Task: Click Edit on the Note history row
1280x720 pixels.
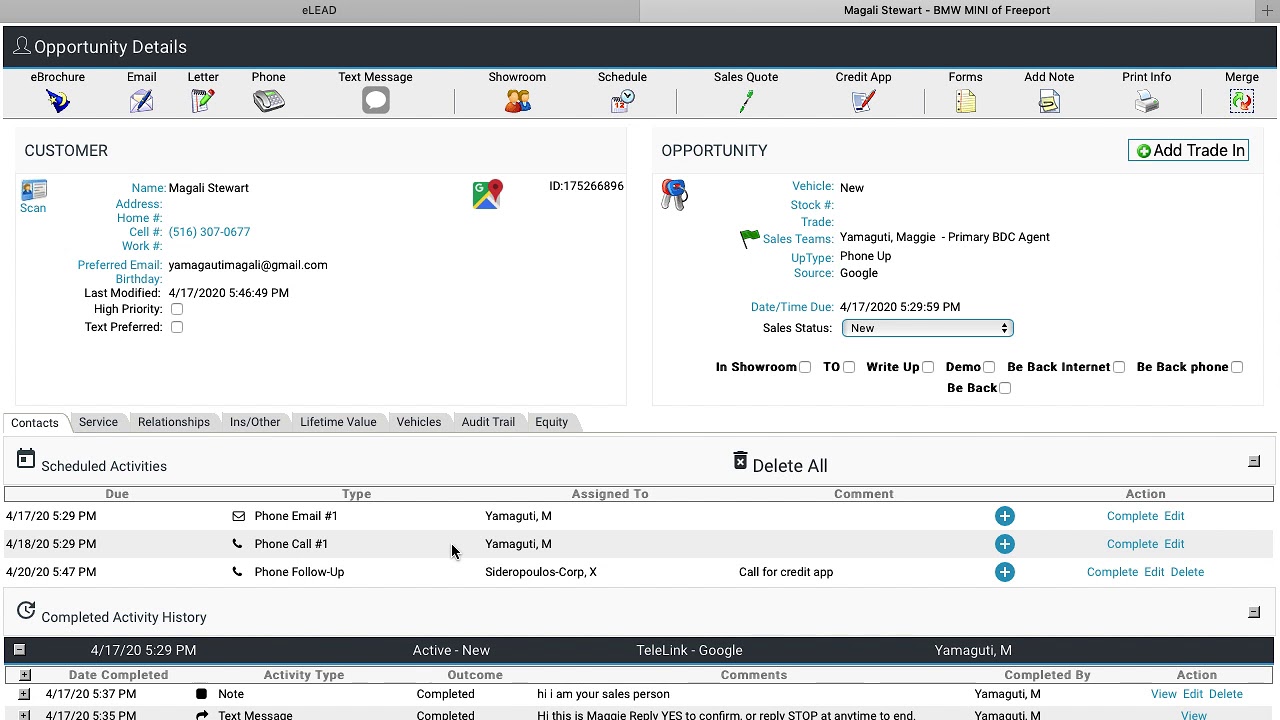Action: pos(1193,694)
